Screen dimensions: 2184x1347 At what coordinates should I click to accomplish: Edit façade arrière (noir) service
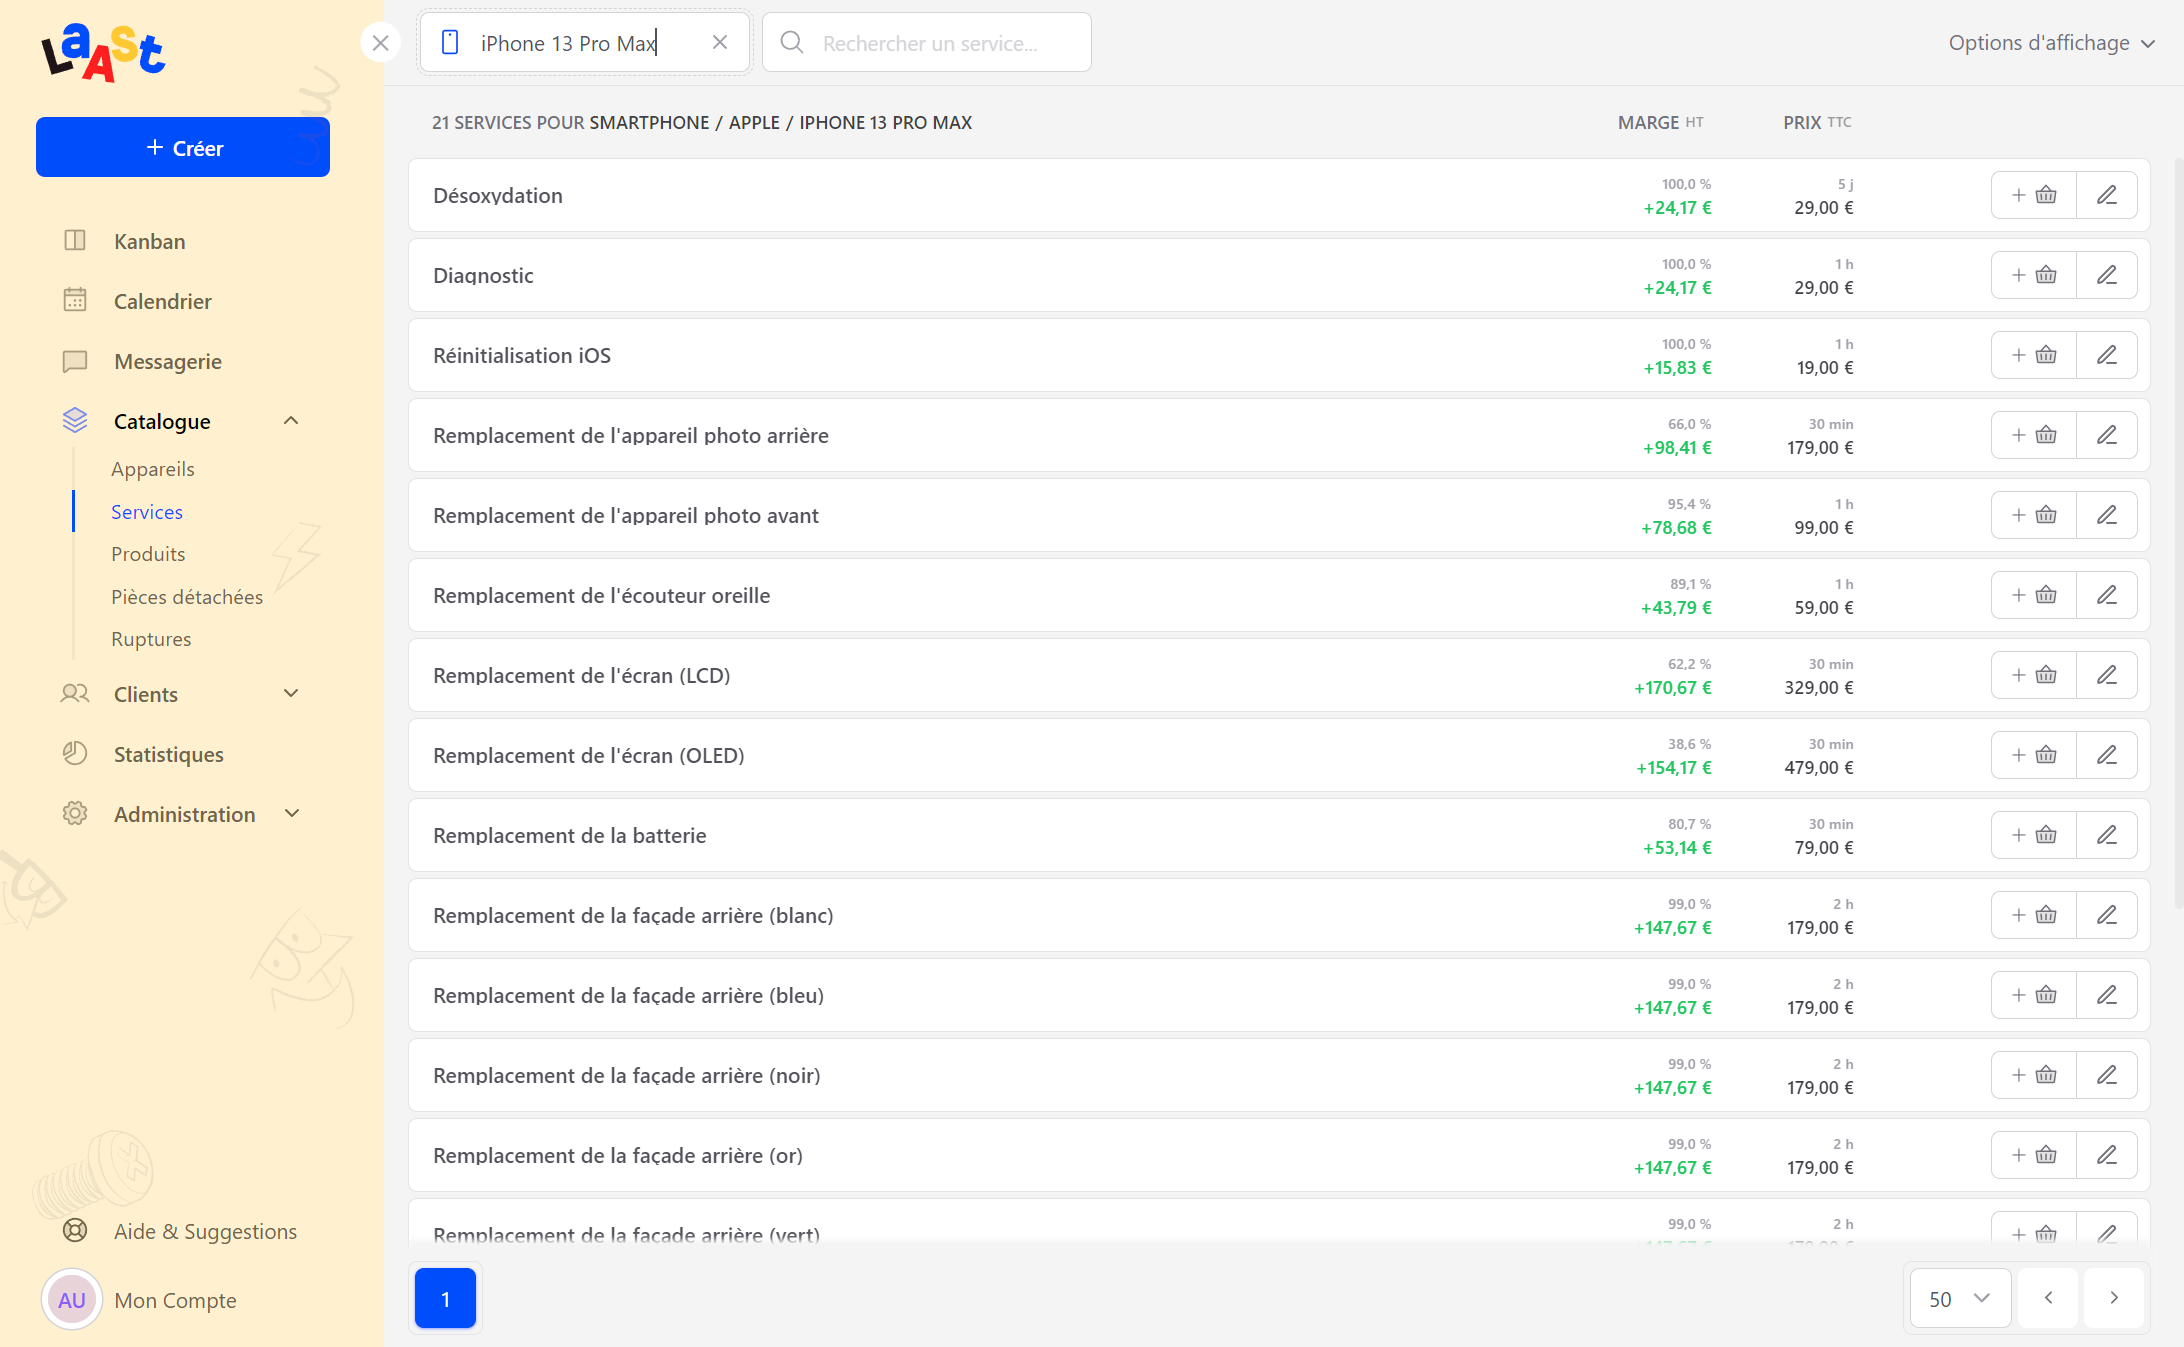tap(2107, 1075)
